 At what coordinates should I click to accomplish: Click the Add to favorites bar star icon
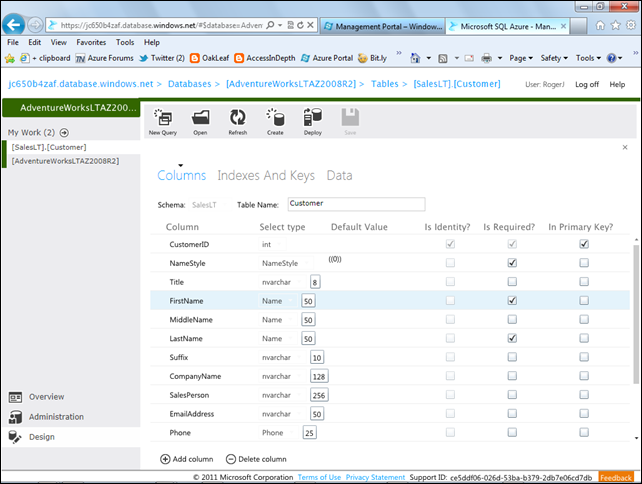click(x=10, y=58)
